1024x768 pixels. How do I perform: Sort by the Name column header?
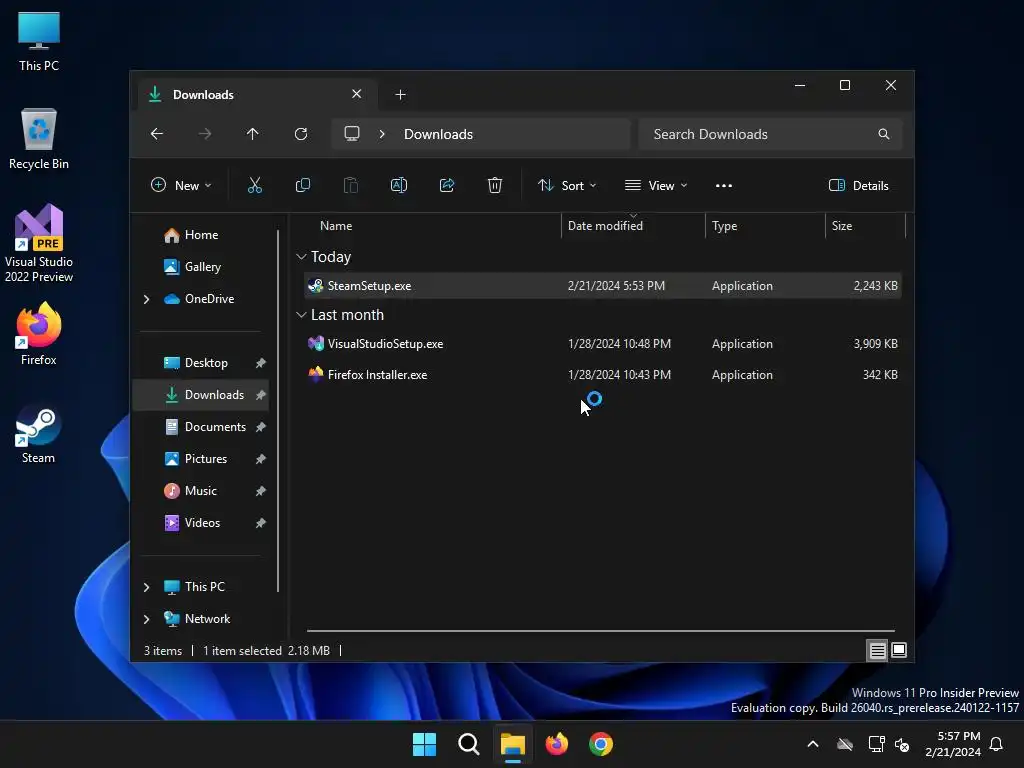tap(336, 226)
